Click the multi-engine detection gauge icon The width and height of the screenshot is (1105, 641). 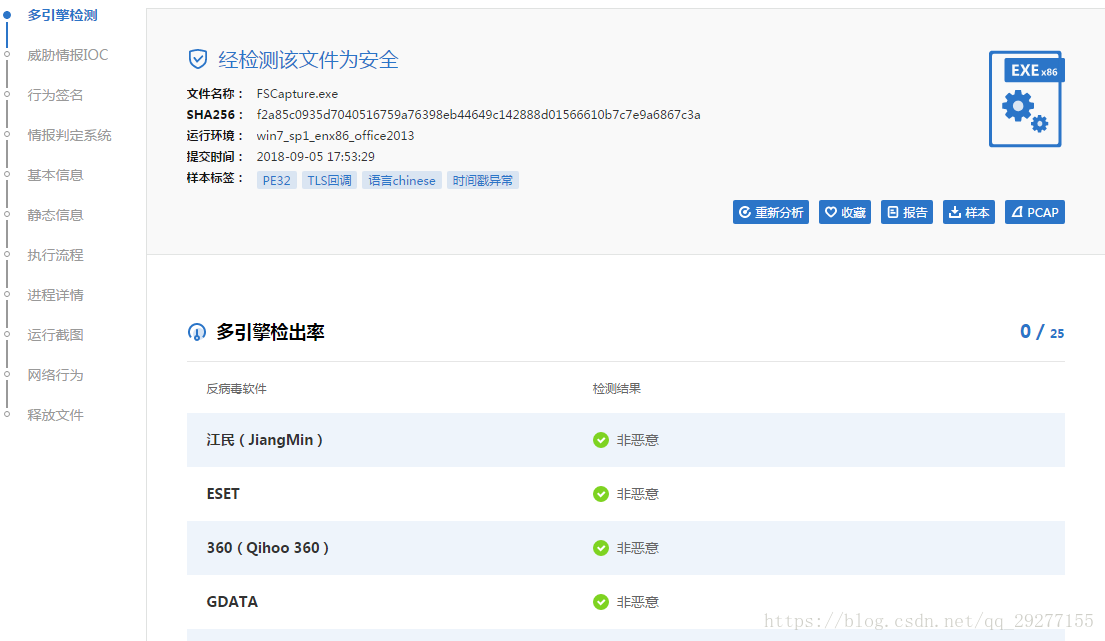pos(197,332)
